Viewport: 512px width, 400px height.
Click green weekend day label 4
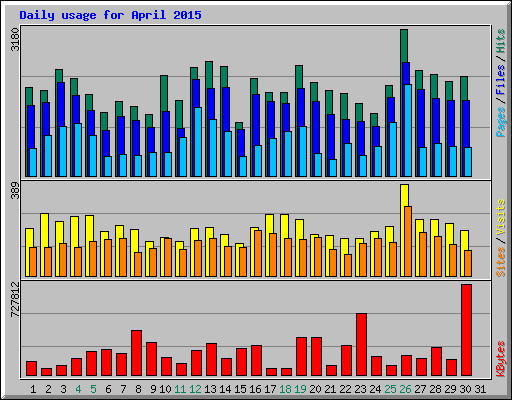78,389
